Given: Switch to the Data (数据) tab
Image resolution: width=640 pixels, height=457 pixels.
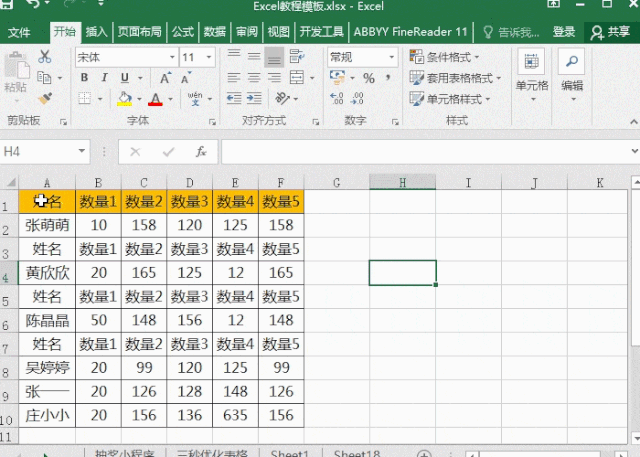Looking at the screenshot, I should point(215,32).
